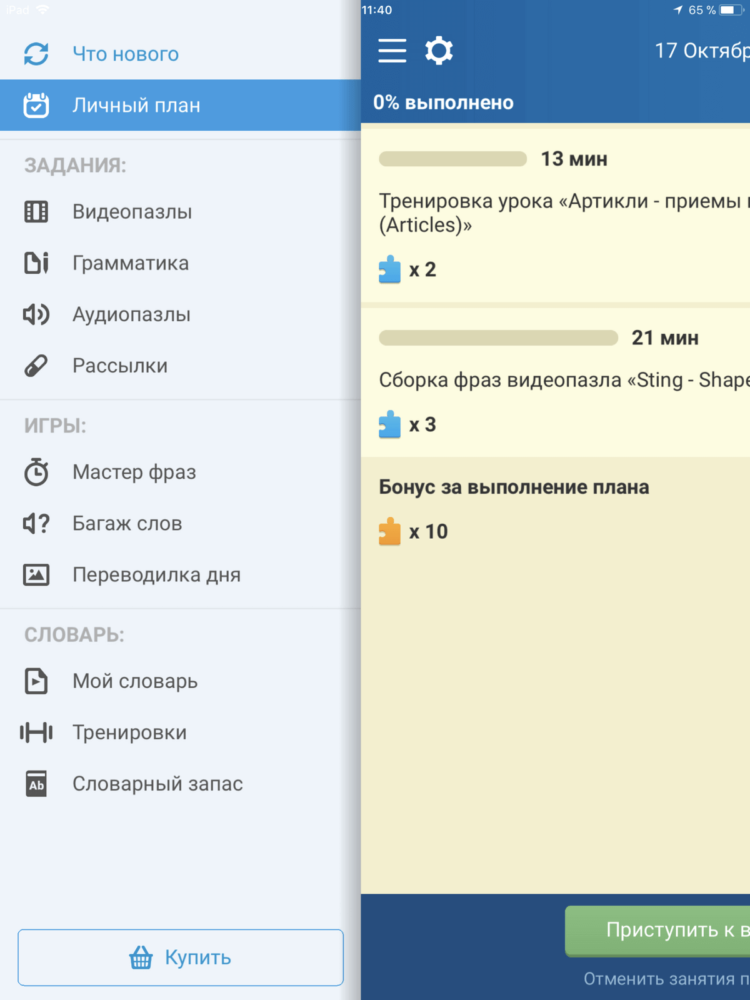Open the Грамматика section
This screenshot has height=1000, width=750.
click(x=180, y=263)
